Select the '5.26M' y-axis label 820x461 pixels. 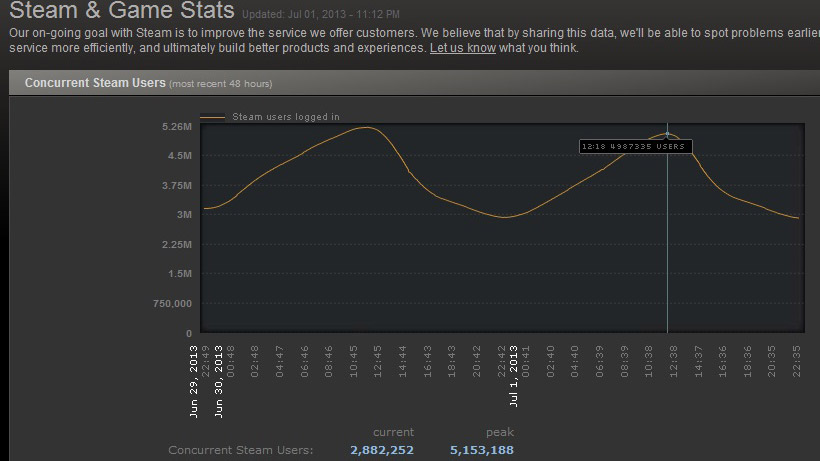pyautogui.click(x=177, y=127)
